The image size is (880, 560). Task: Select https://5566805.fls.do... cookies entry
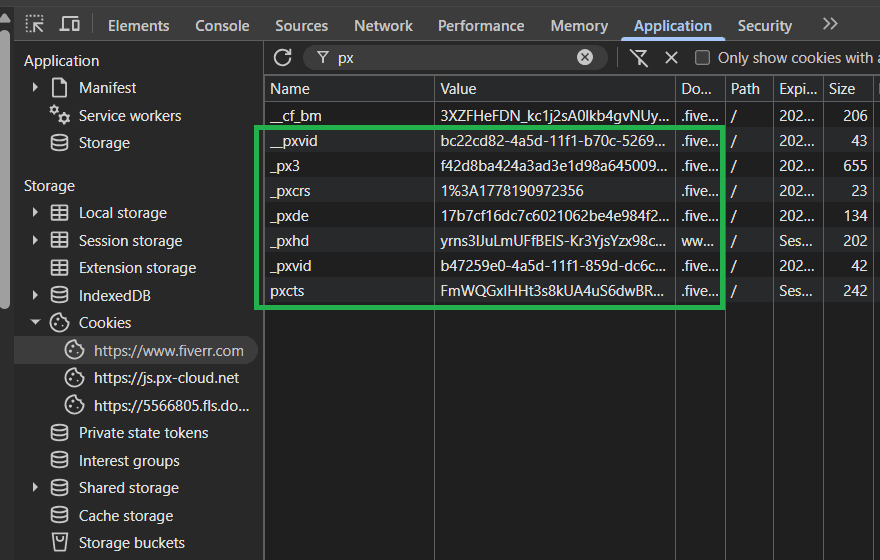pyautogui.click(x=171, y=406)
